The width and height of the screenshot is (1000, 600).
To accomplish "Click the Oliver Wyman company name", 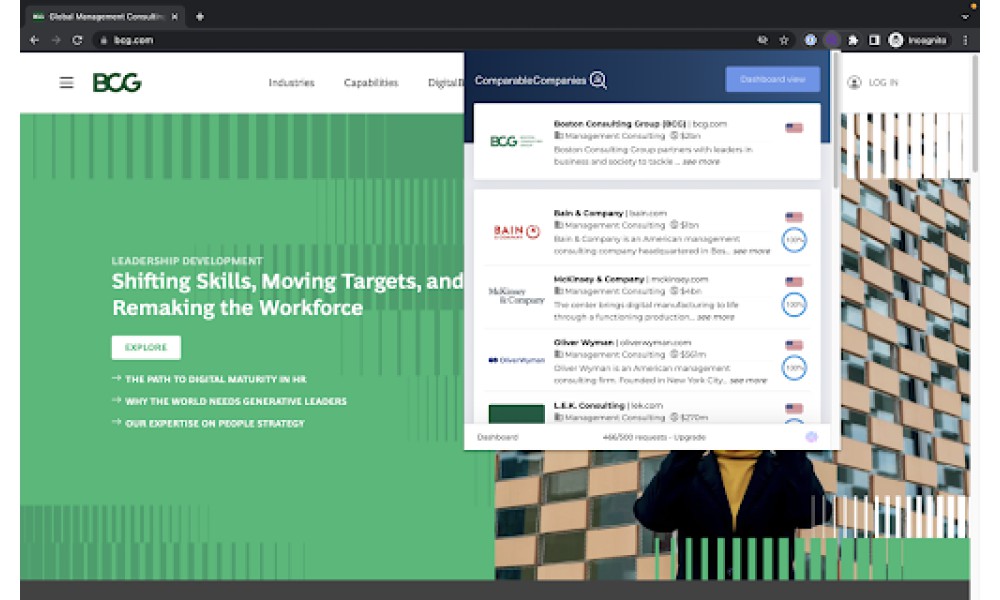I will [x=583, y=342].
